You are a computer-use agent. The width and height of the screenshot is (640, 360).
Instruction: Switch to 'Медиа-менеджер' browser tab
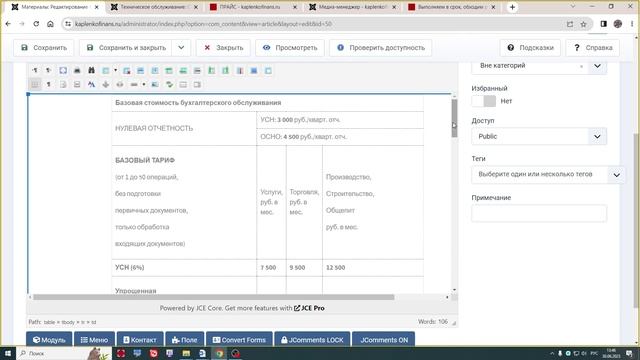pos(352,7)
